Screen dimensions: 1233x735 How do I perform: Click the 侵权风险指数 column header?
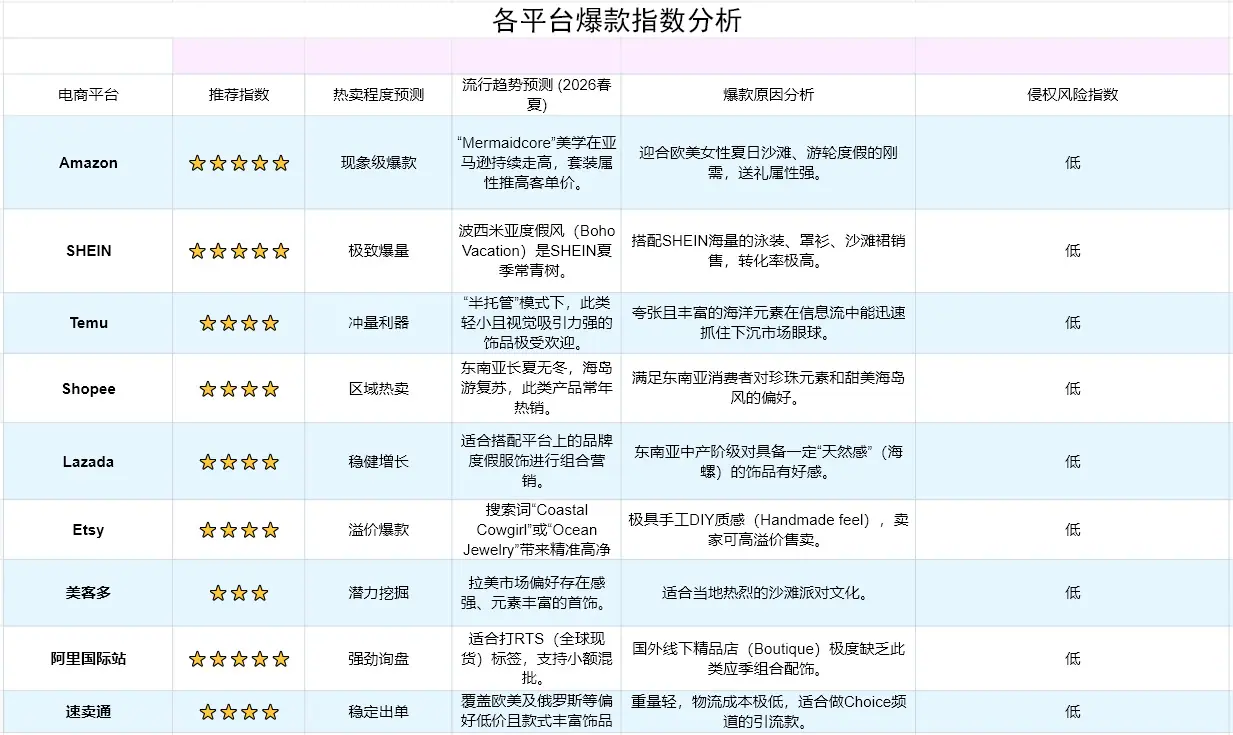coord(1073,95)
